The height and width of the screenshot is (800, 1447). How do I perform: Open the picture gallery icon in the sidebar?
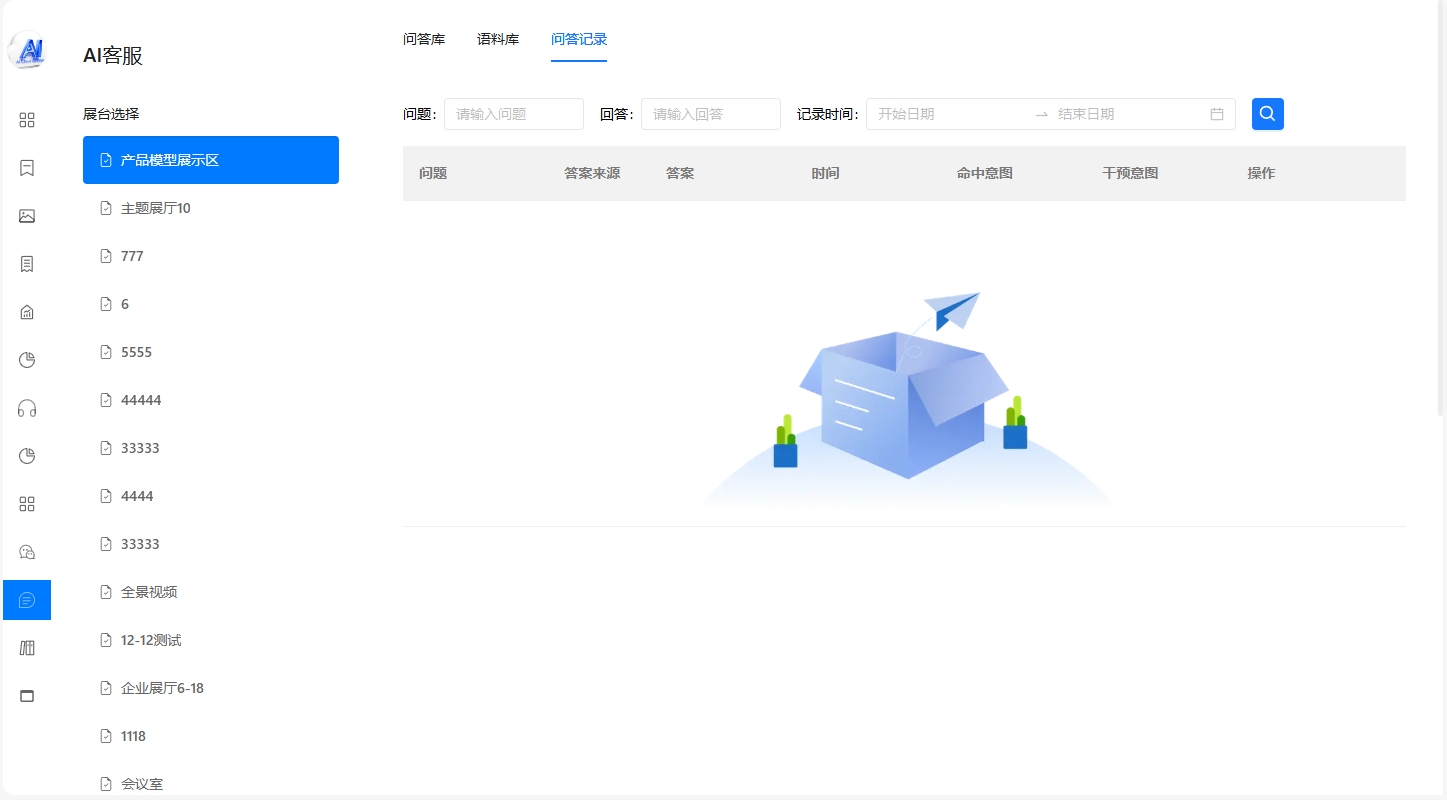[27, 216]
